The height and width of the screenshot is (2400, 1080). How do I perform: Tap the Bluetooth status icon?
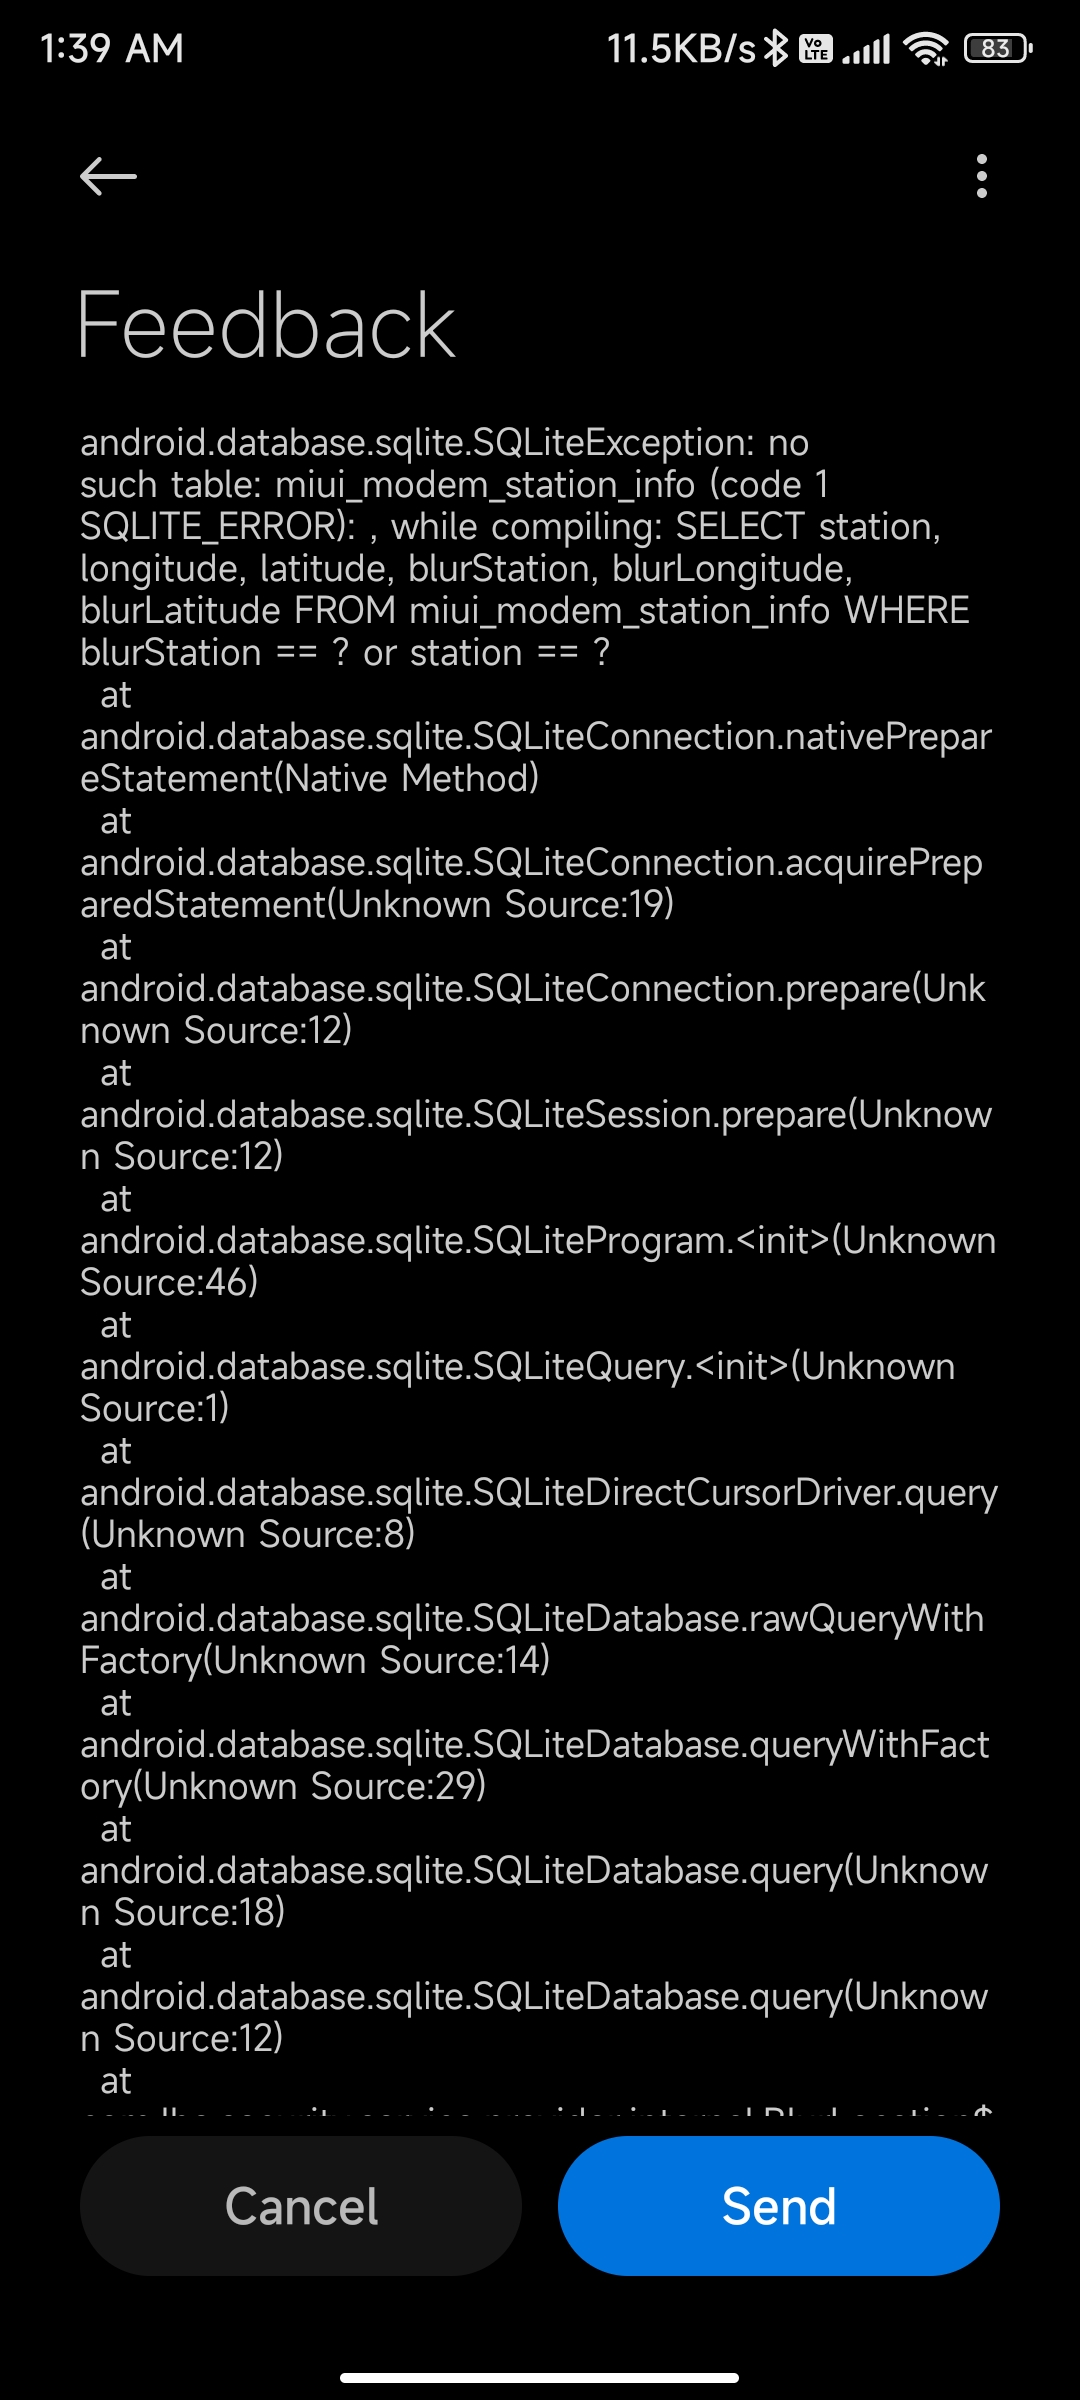coord(776,48)
